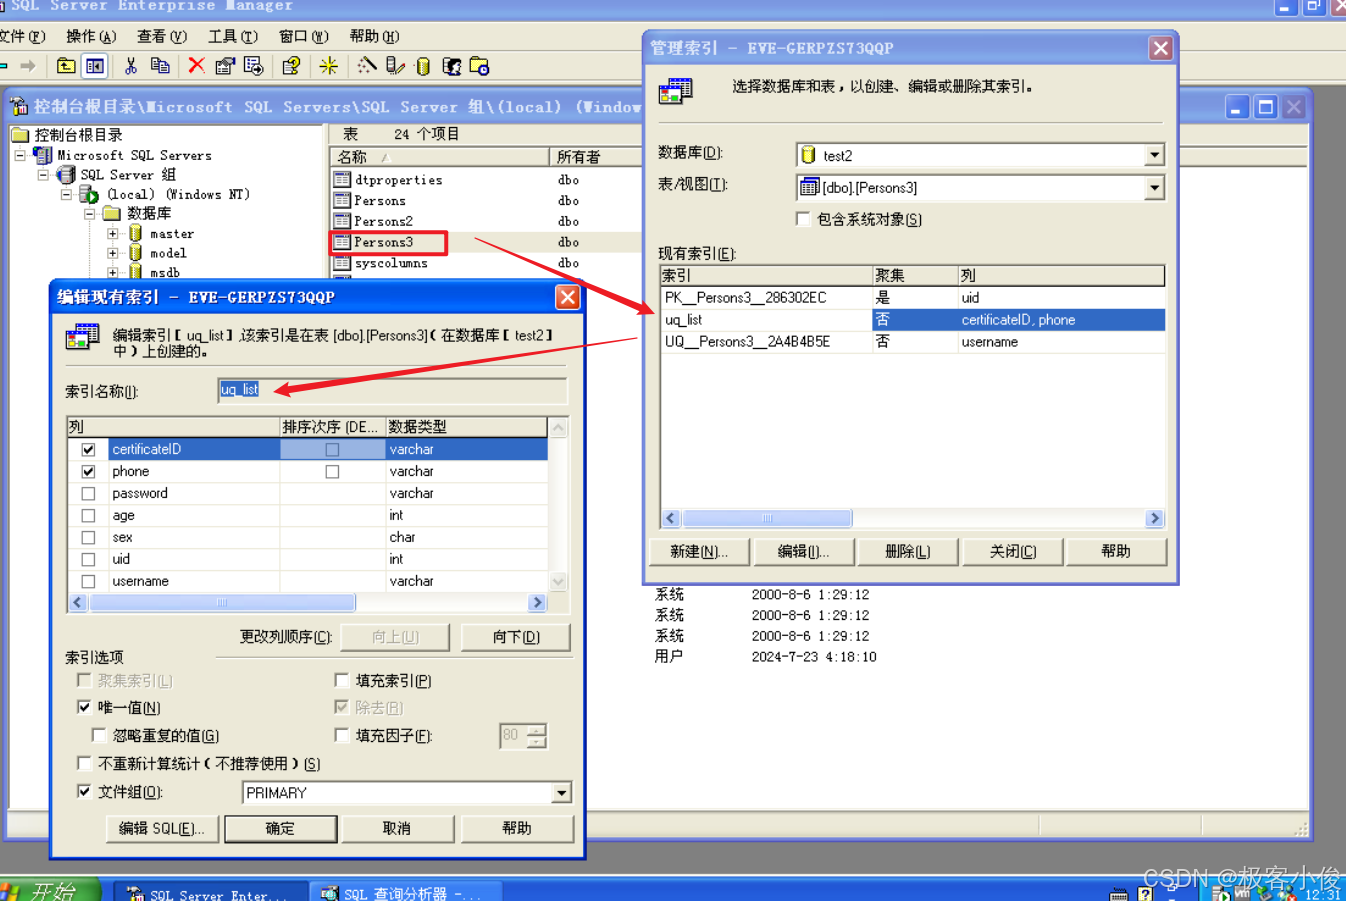Click the 删除 button in 管理索引

click(908, 551)
